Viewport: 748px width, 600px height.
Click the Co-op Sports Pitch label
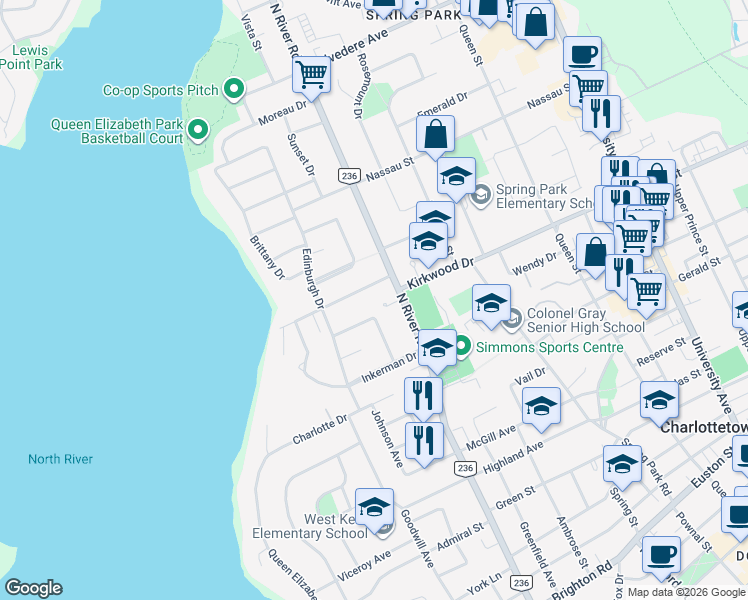point(161,90)
